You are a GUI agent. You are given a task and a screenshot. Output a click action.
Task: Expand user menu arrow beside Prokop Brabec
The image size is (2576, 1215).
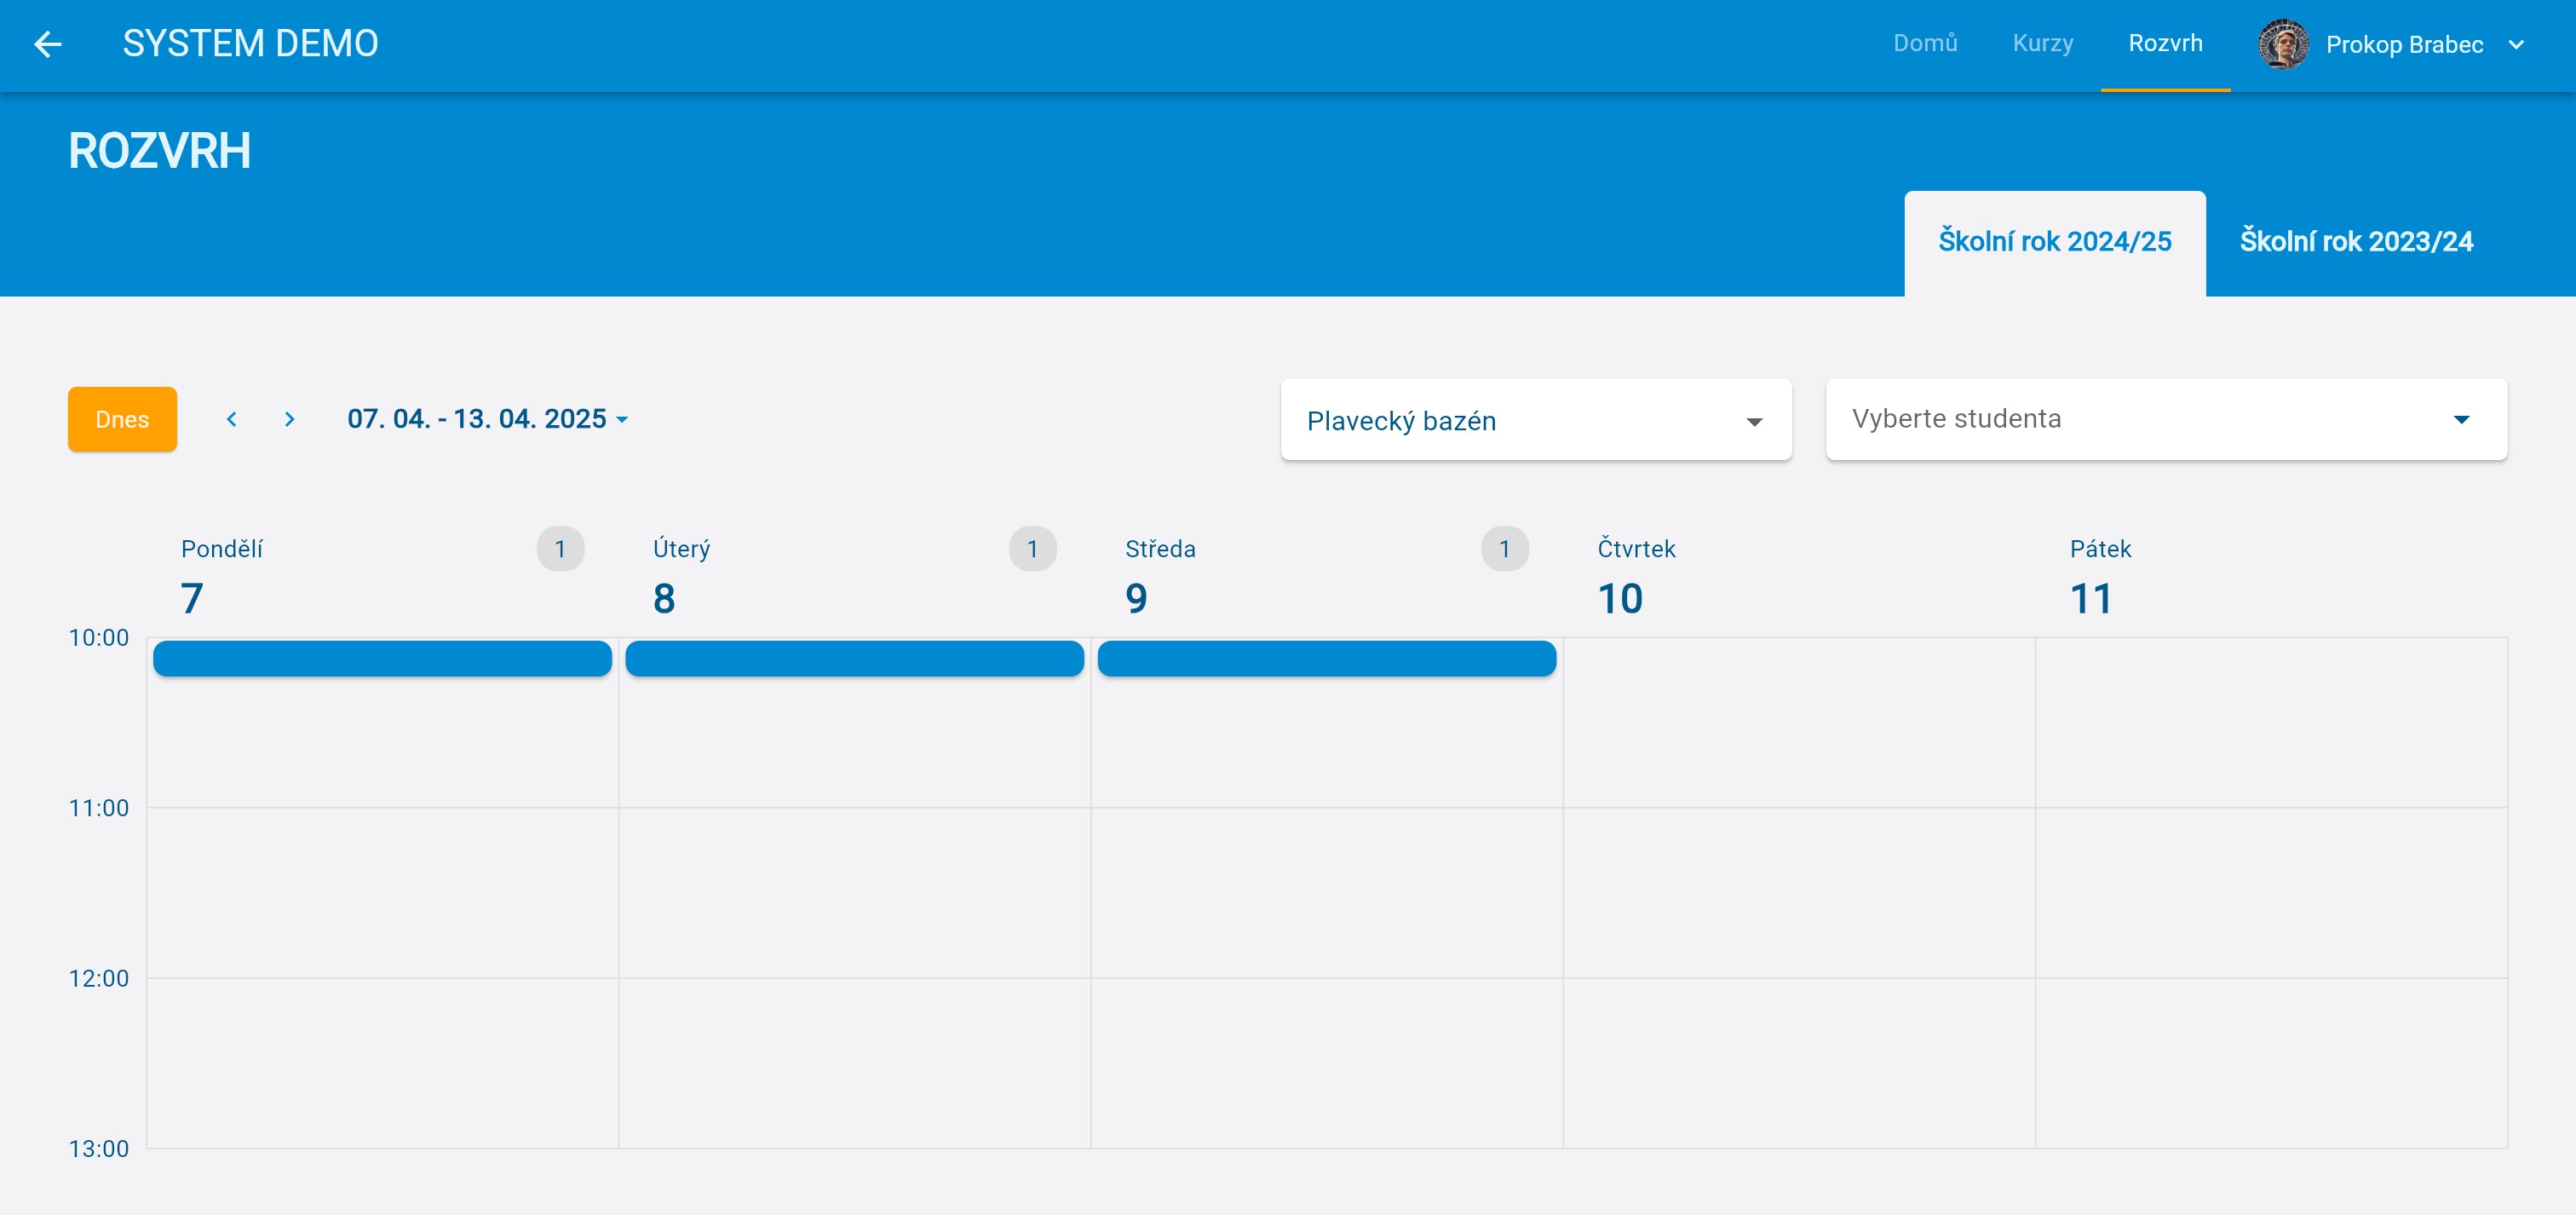point(2516,44)
